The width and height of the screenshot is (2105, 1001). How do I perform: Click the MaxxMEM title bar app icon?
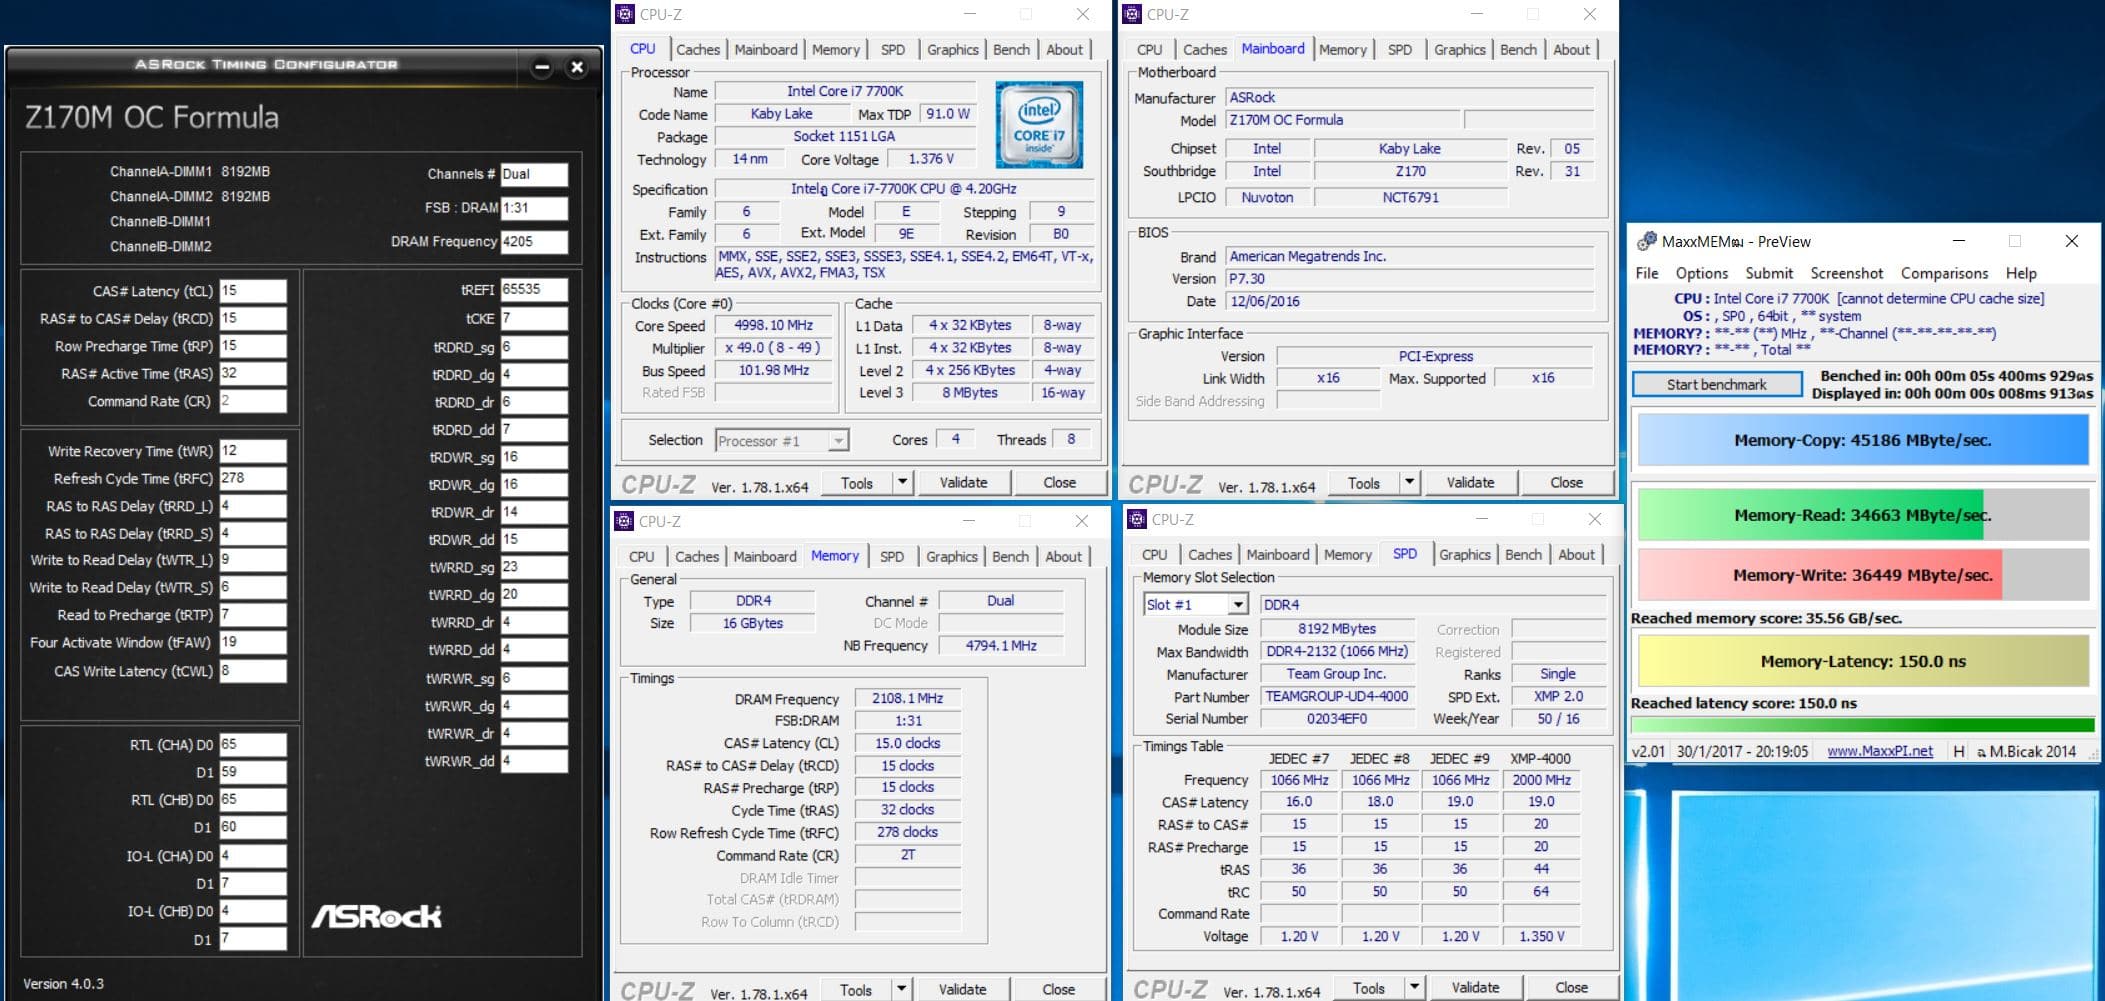tap(1645, 242)
